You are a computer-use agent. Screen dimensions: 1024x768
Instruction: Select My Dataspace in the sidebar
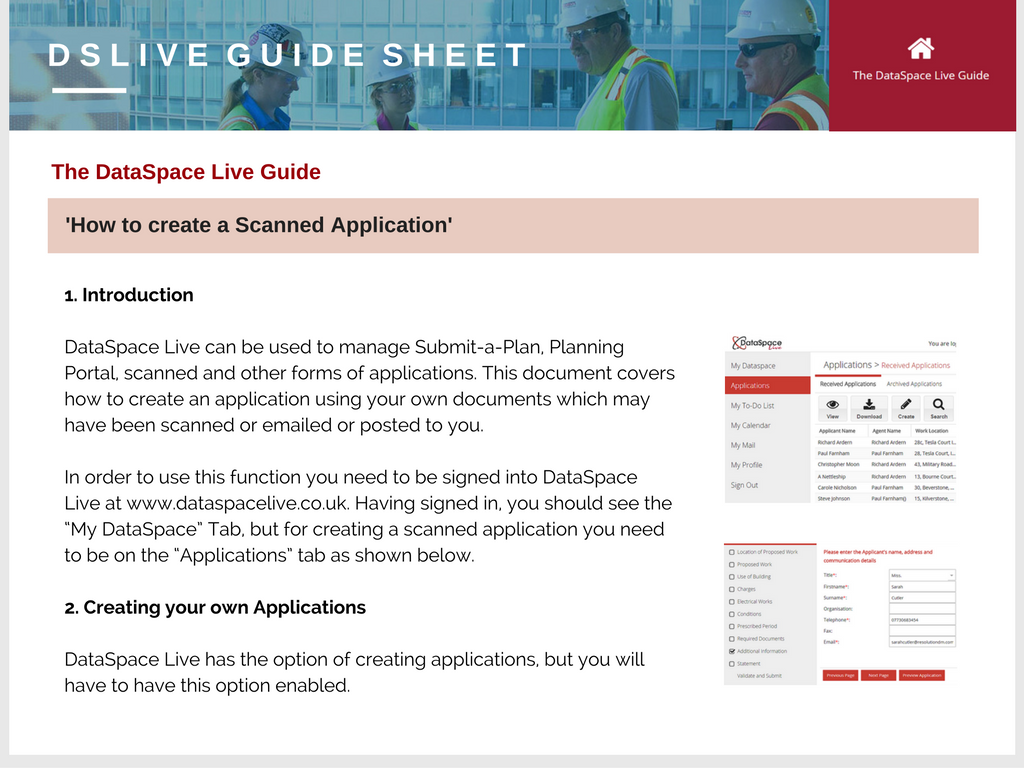point(753,366)
